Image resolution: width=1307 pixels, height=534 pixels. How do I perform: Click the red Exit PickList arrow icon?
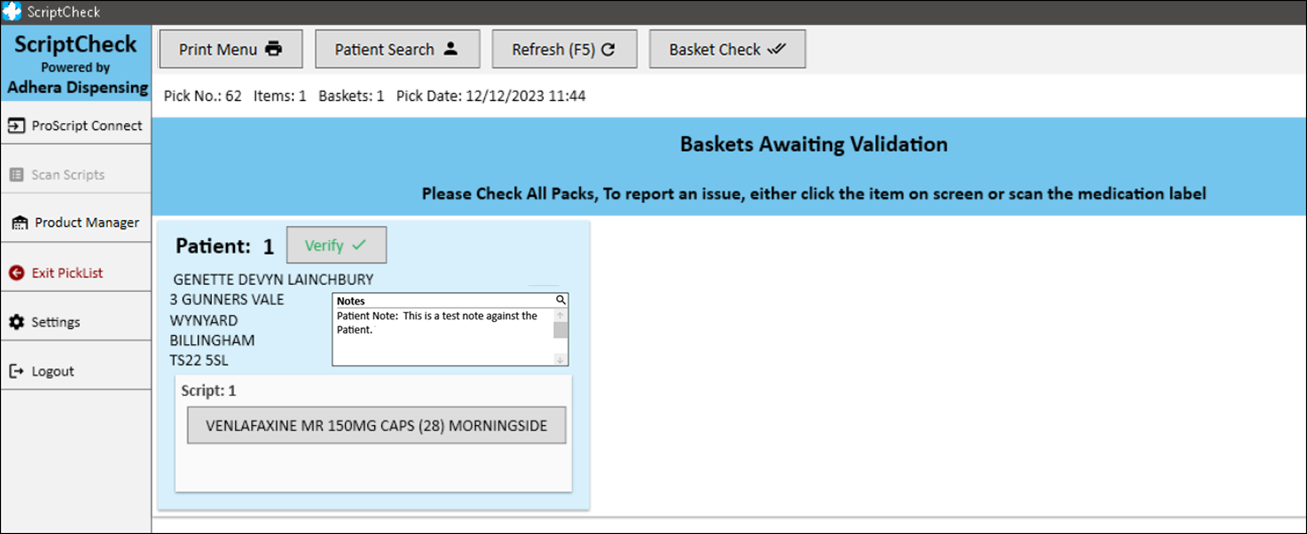tap(16, 273)
